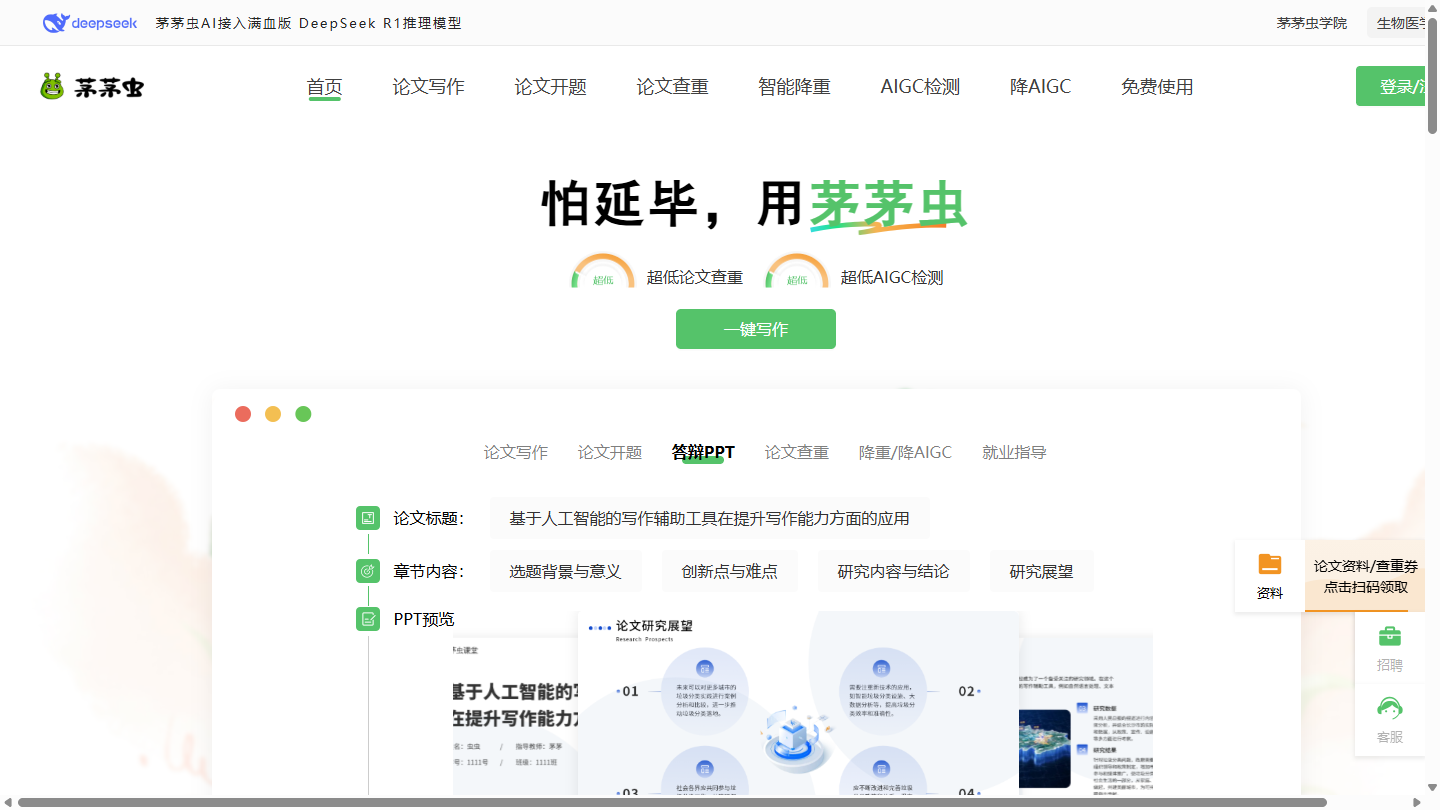This screenshot has width=1440, height=810.
Task: Click the horizontal scrollbar thumb
Action: click(672, 802)
